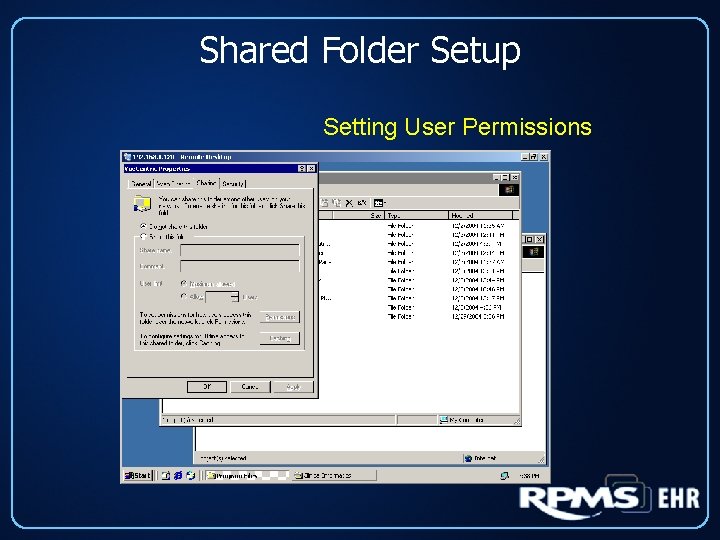Switch to the General tab

pos(141,184)
